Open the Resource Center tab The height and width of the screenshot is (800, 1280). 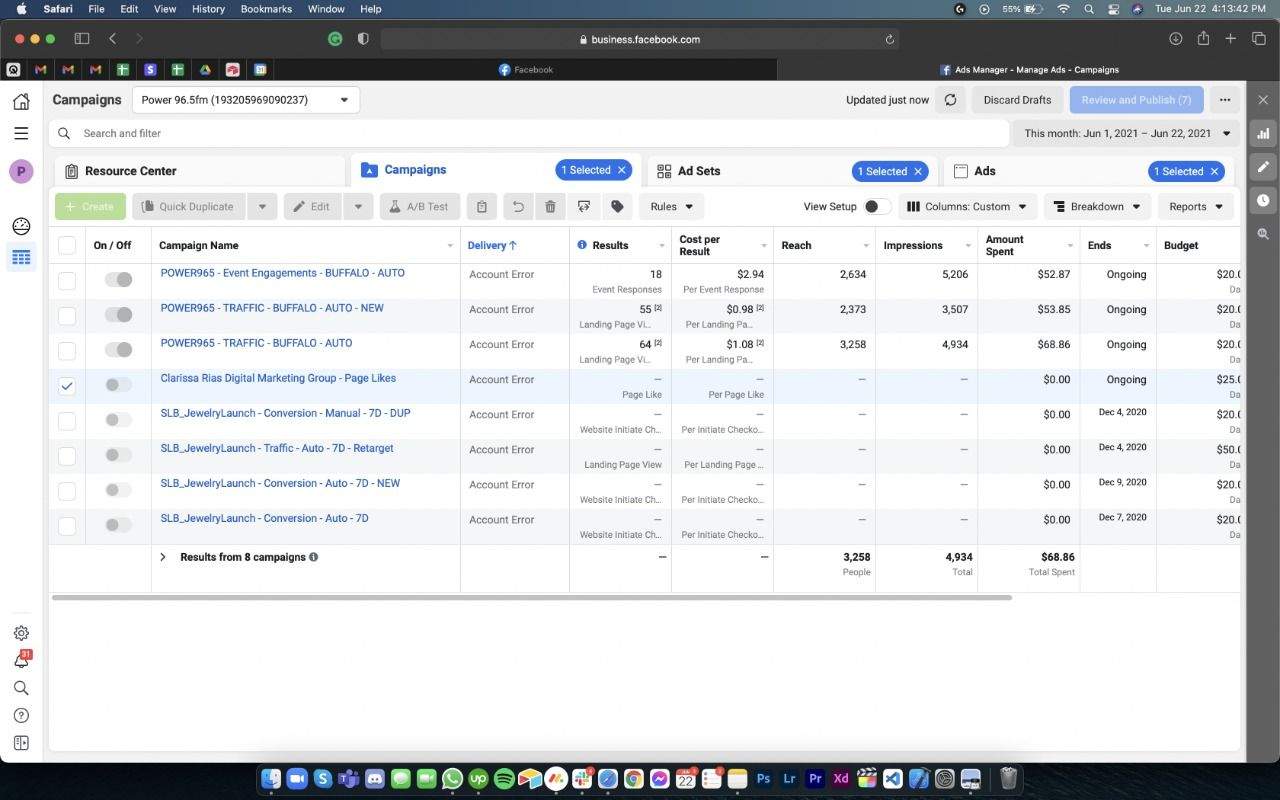coord(130,171)
